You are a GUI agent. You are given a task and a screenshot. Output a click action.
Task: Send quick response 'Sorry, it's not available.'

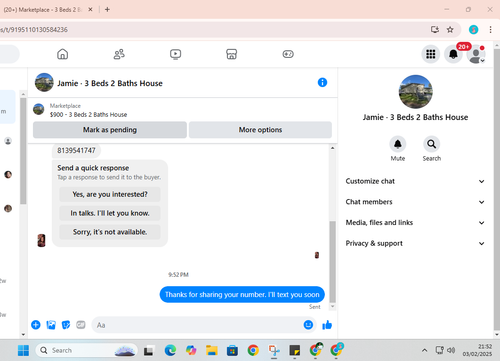[x=110, y=232]
